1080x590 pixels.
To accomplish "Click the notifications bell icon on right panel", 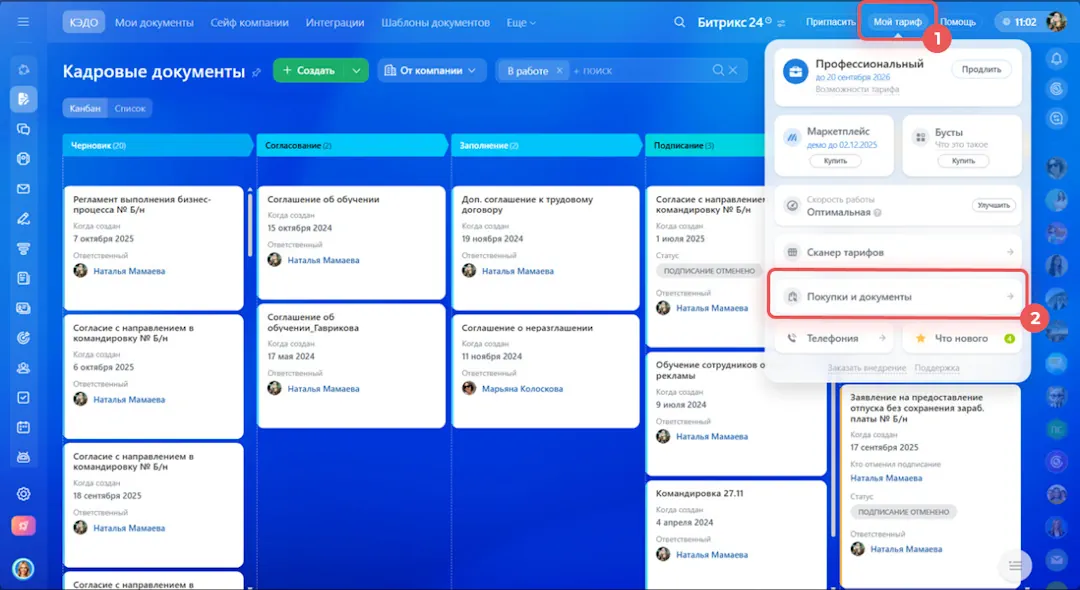I will (x=1056, y=59).
